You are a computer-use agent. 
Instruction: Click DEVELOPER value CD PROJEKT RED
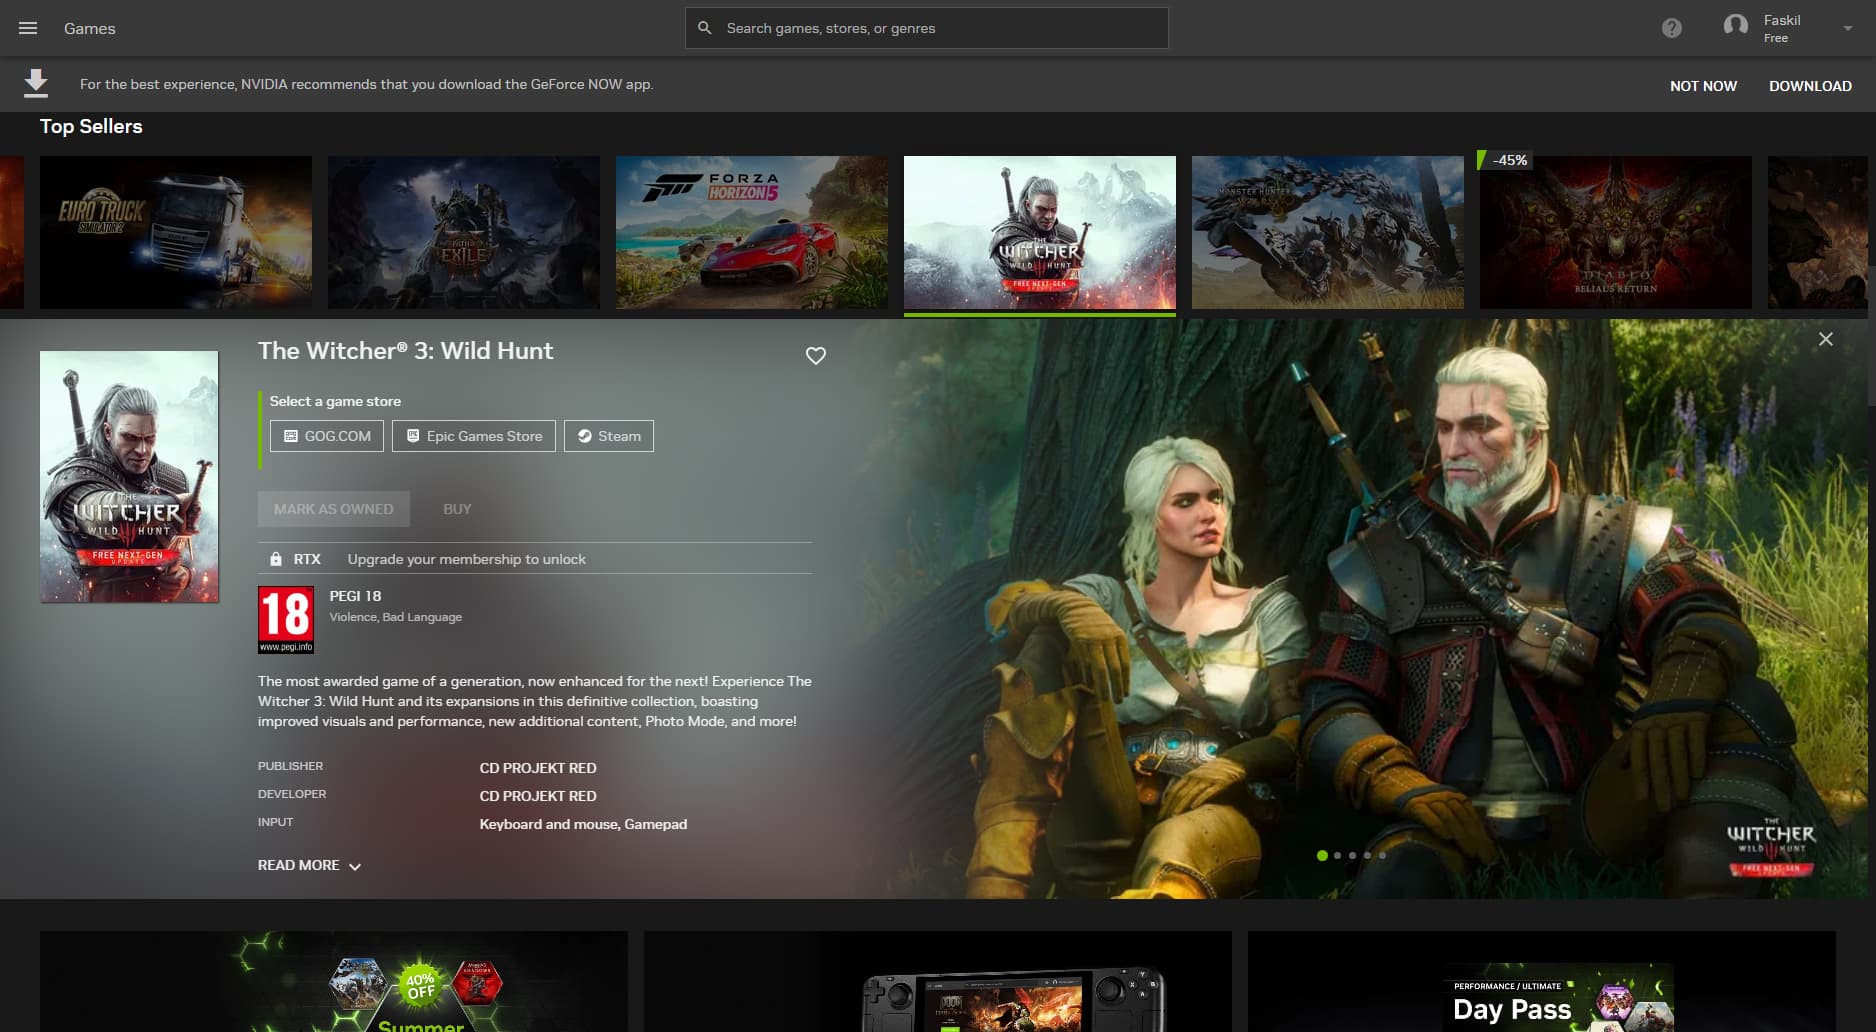coord(538,796)
